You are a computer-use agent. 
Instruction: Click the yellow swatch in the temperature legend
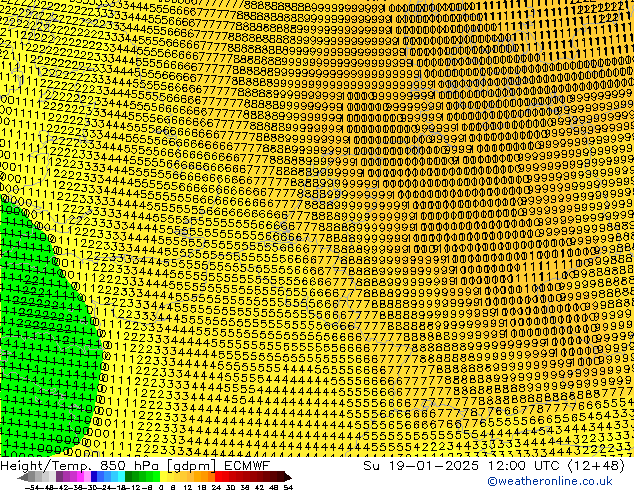click(x=163, y=477)
